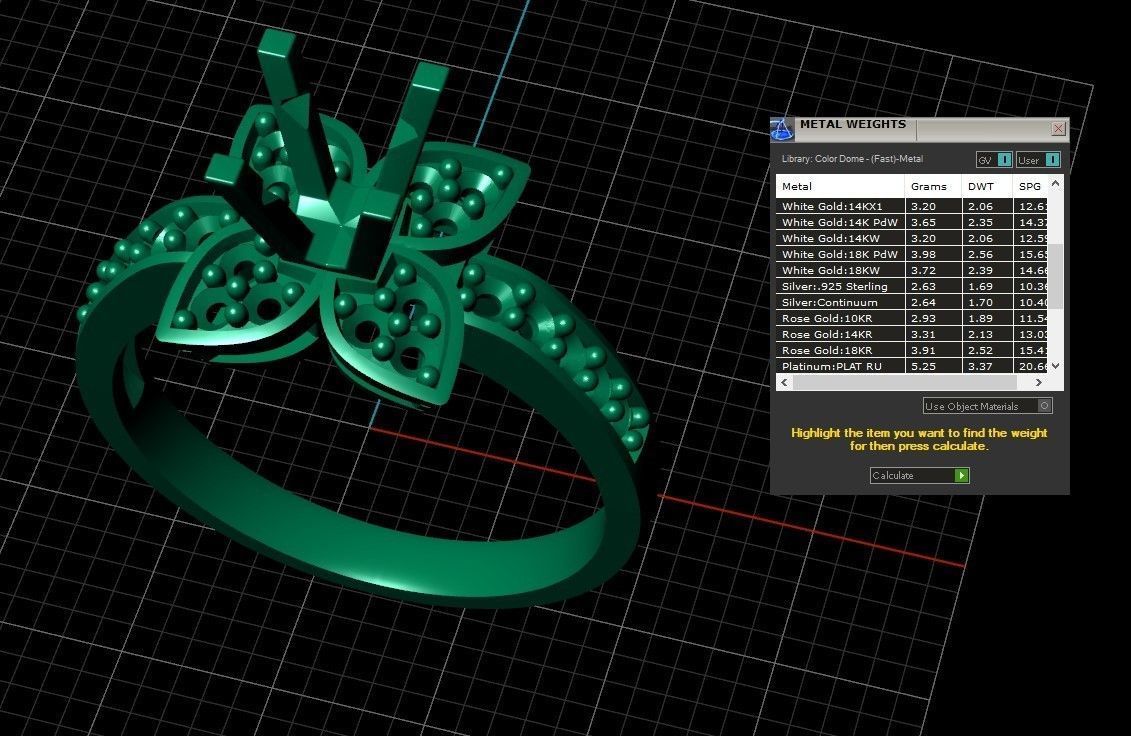Sort by the Grams column header
Viewport: 1131px width, 736px height.
pos(933,186)
